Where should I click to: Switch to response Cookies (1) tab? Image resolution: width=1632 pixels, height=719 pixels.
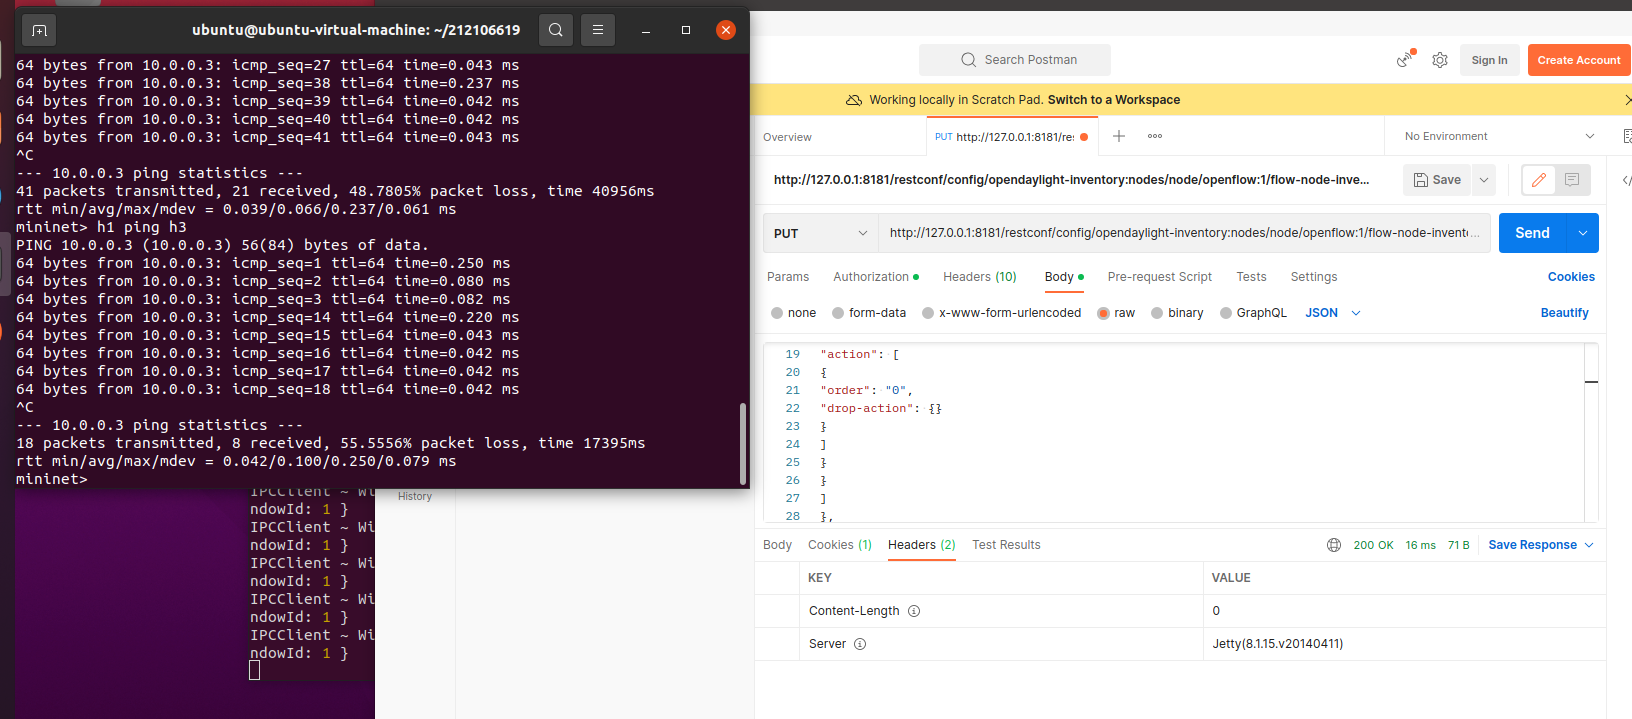click(x=840, y=545)
